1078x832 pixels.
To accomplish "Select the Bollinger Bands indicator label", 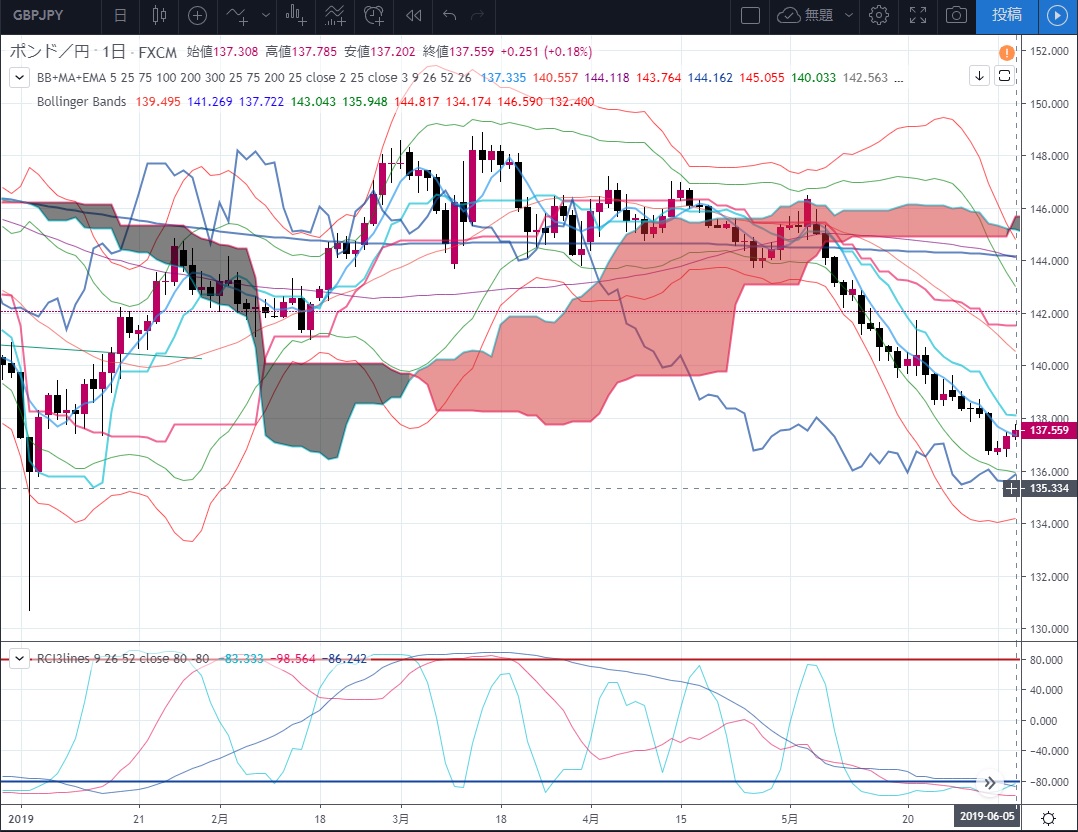I will (x=81, y=102).
